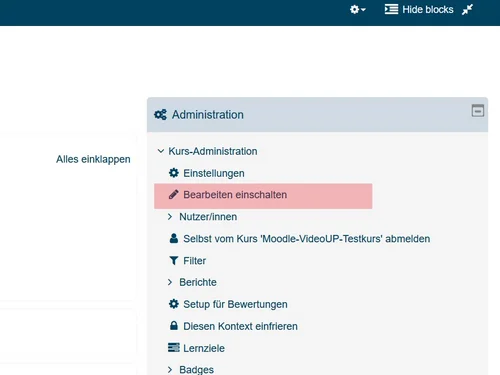Open Setup für Bewertungen link
500x375 pixels.
(235, 304)
